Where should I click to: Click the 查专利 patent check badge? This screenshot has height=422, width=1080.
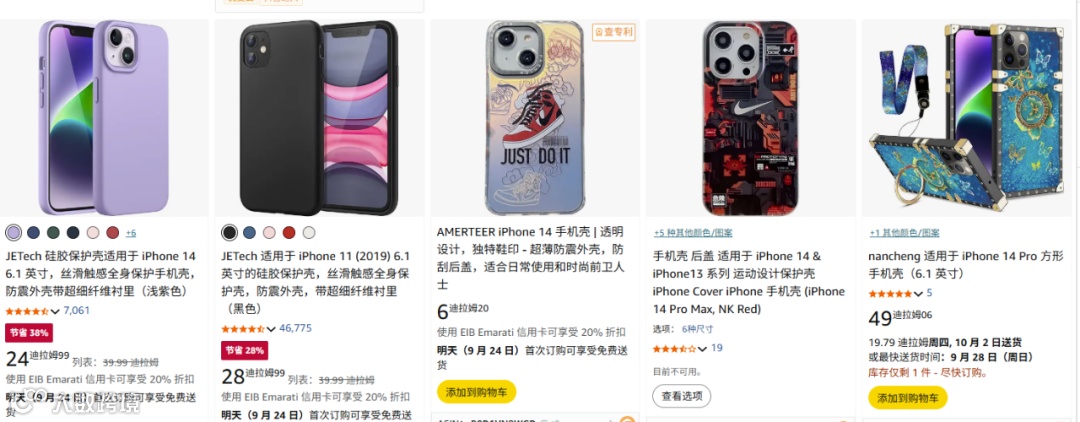(x=614, y=32)
